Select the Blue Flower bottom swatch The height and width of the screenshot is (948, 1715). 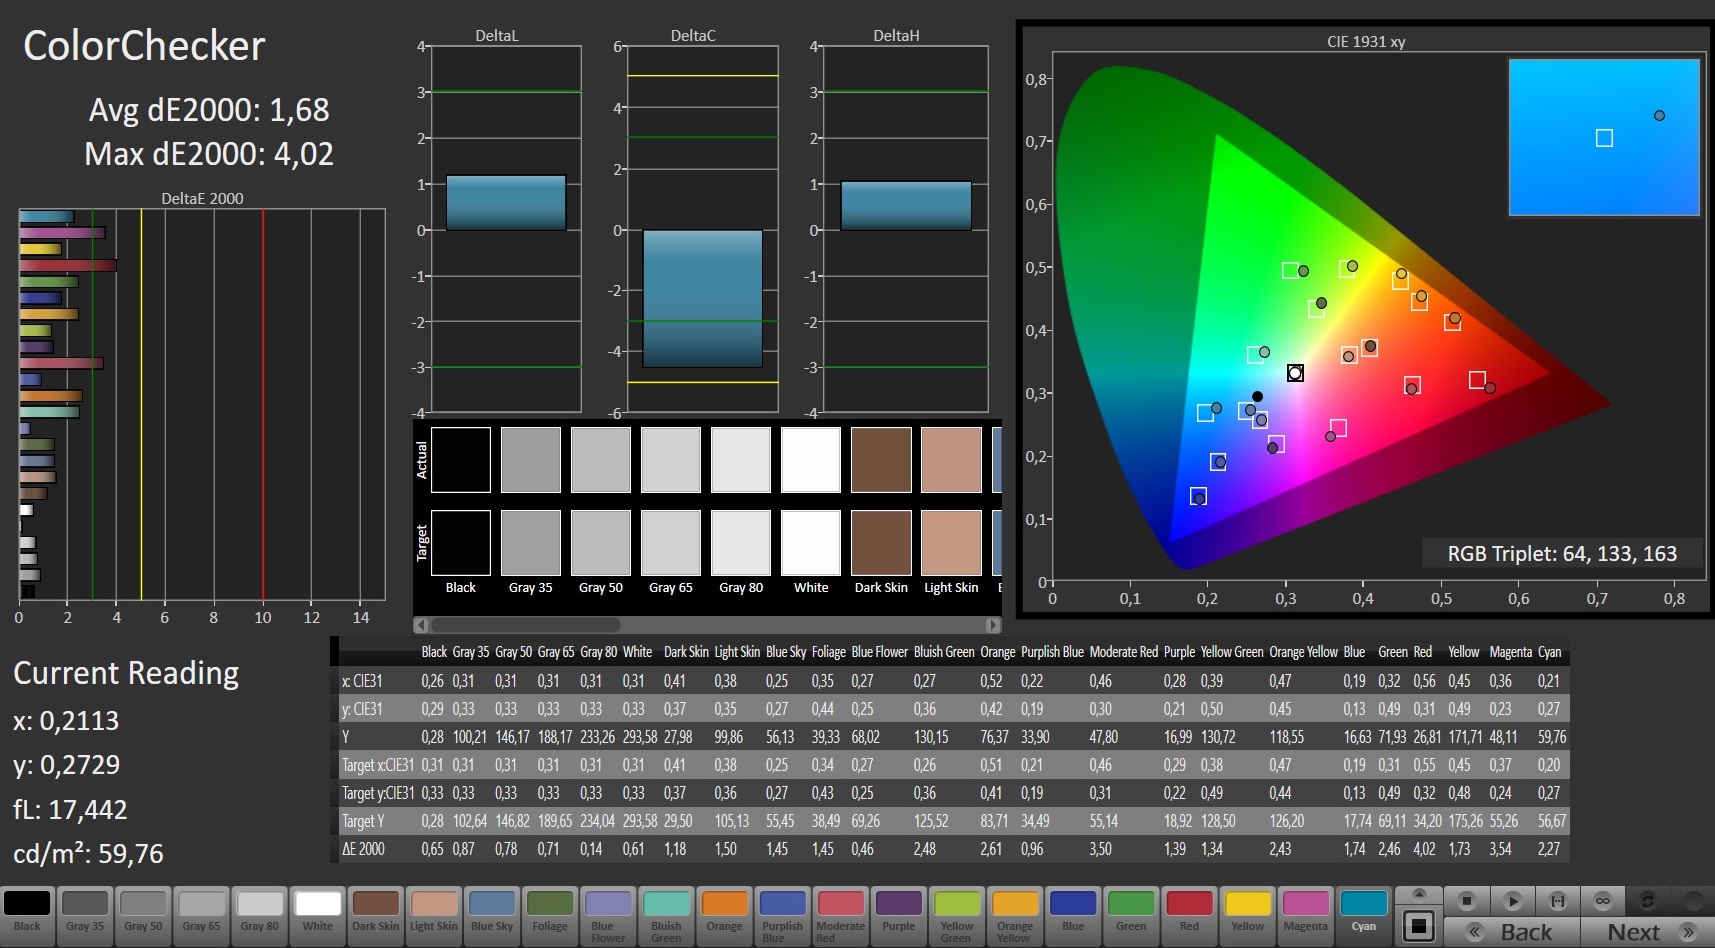click(x=607, y=915)
